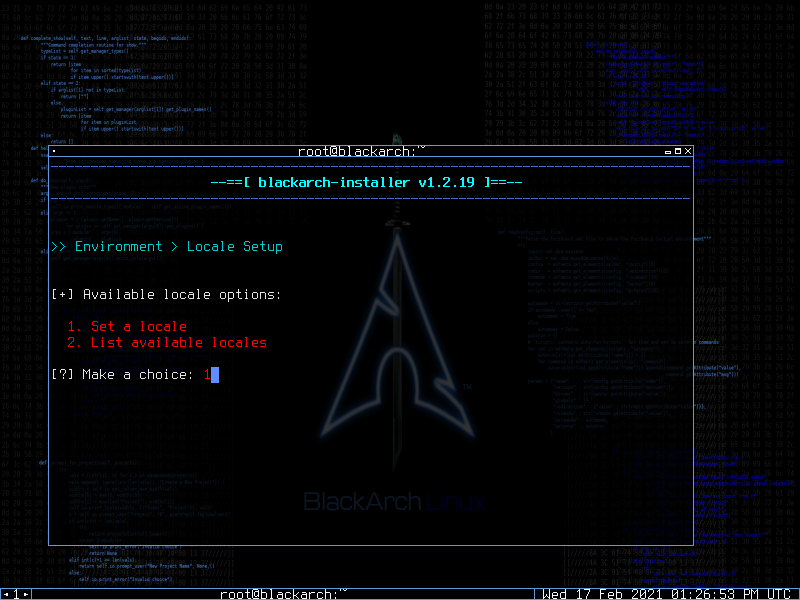Click the 'Set a locale' option line
This screenshot has height=600, width=800.
[x=127, y=326]
